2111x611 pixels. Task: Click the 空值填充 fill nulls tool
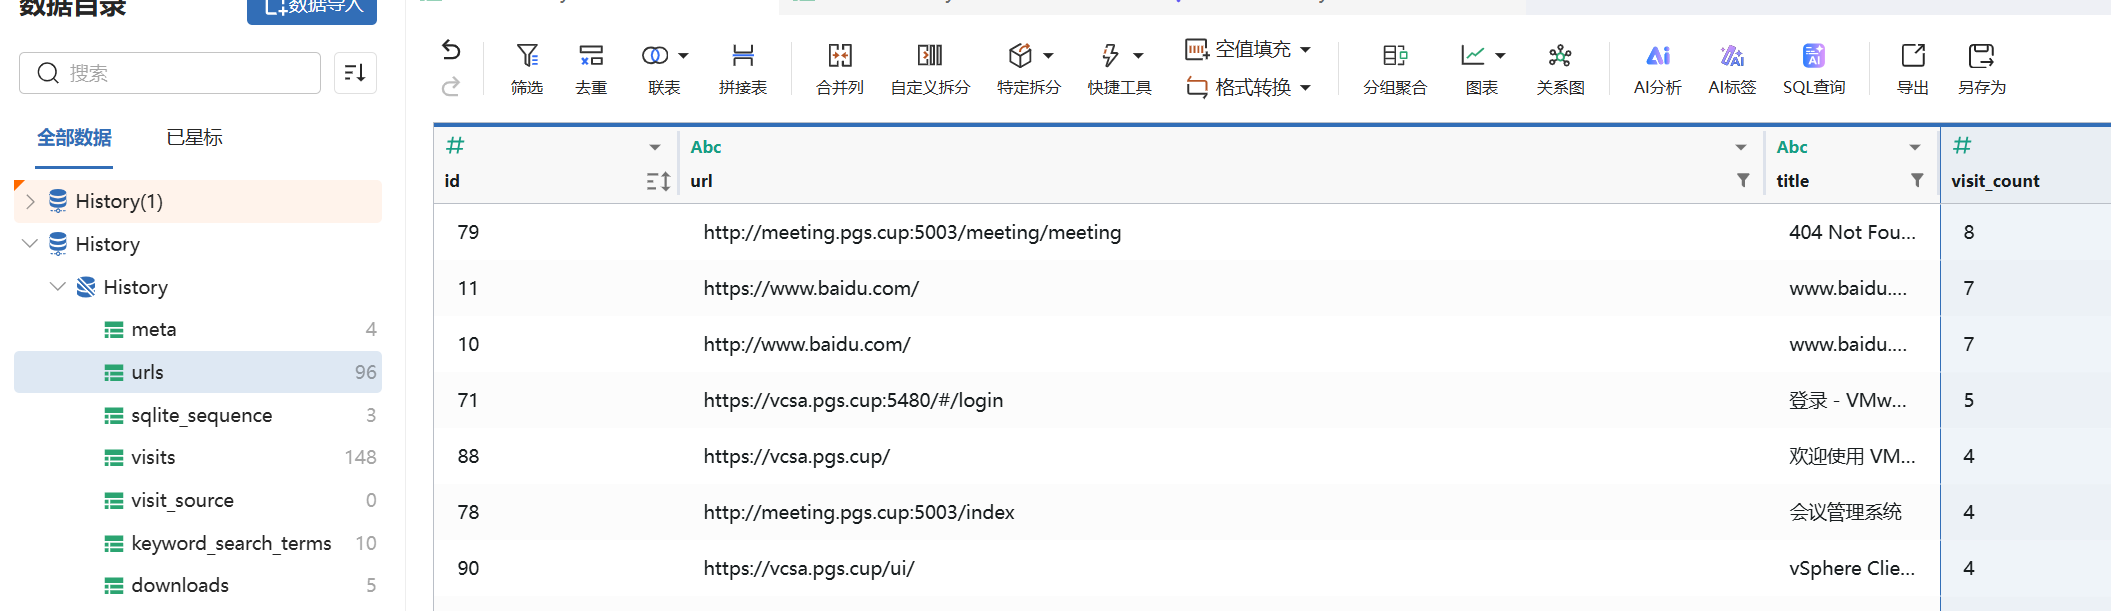[x=1238, y=49]
